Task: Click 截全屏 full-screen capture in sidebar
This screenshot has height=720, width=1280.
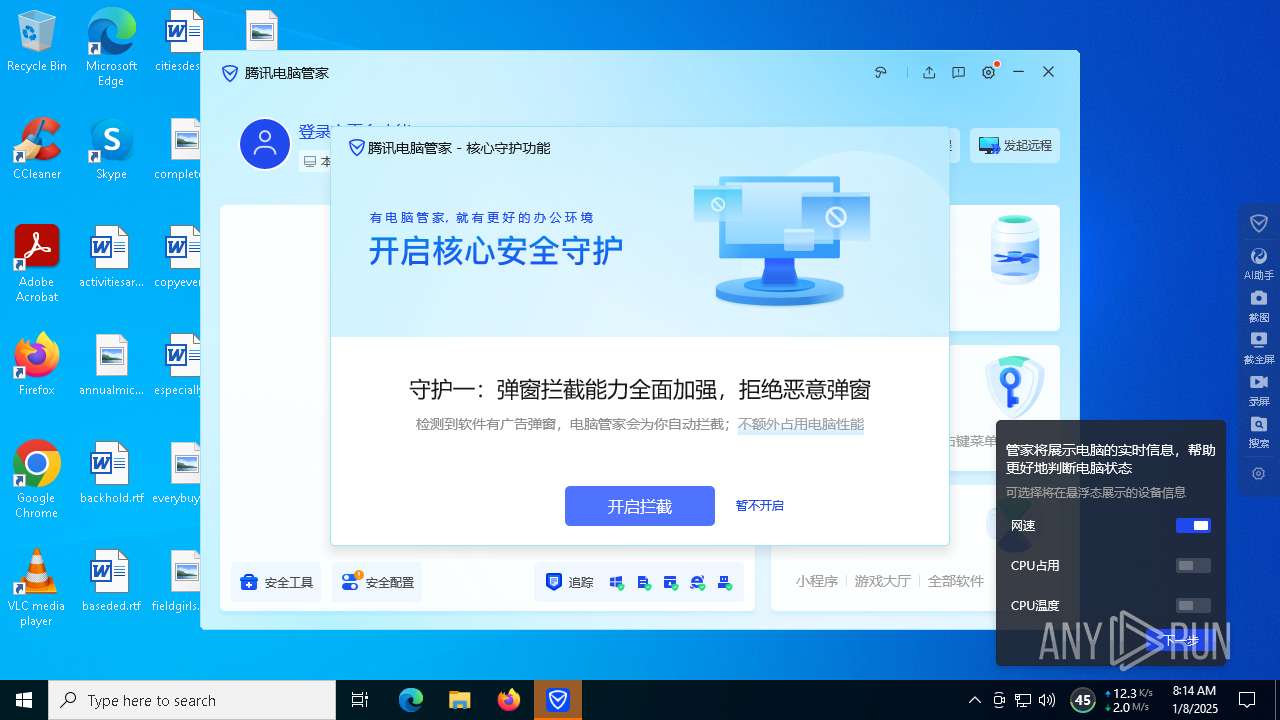Action: (1259, 348)
